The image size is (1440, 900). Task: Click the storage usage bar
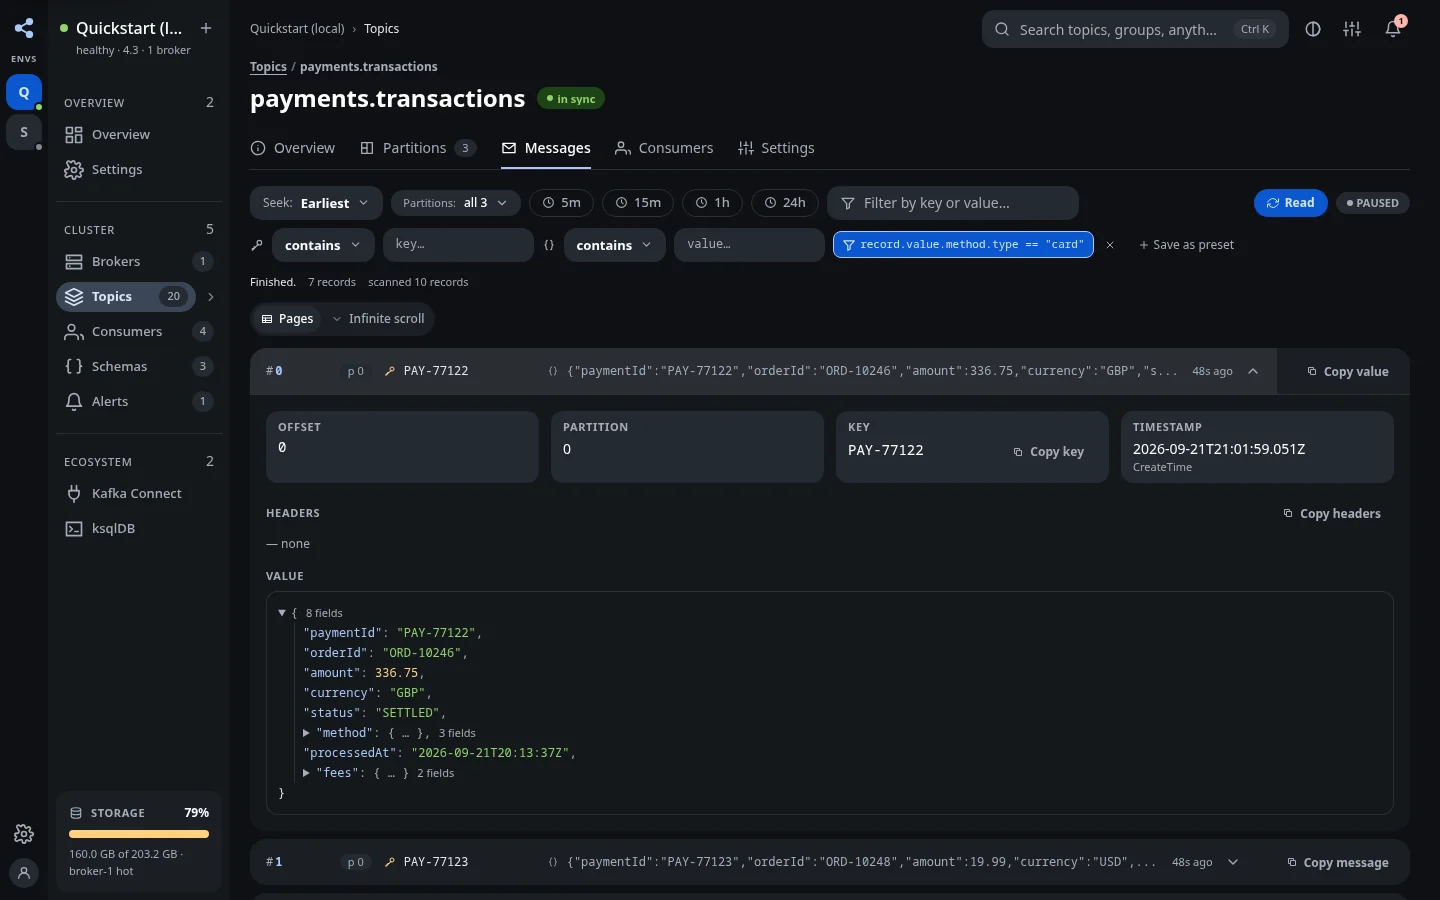coord(139,834)
